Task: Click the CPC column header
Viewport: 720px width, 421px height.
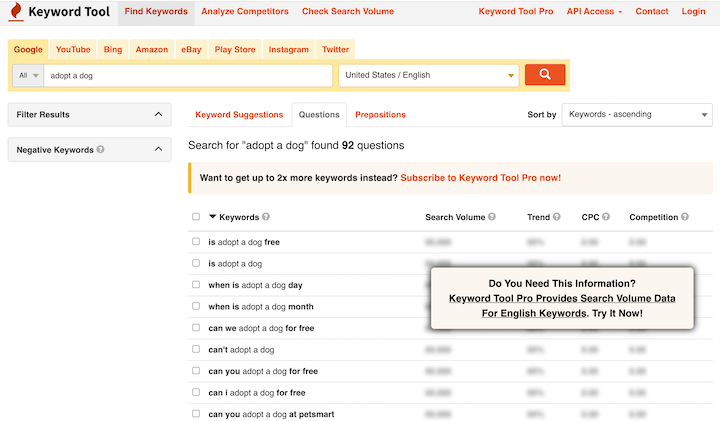Action: tap(590, 217)
